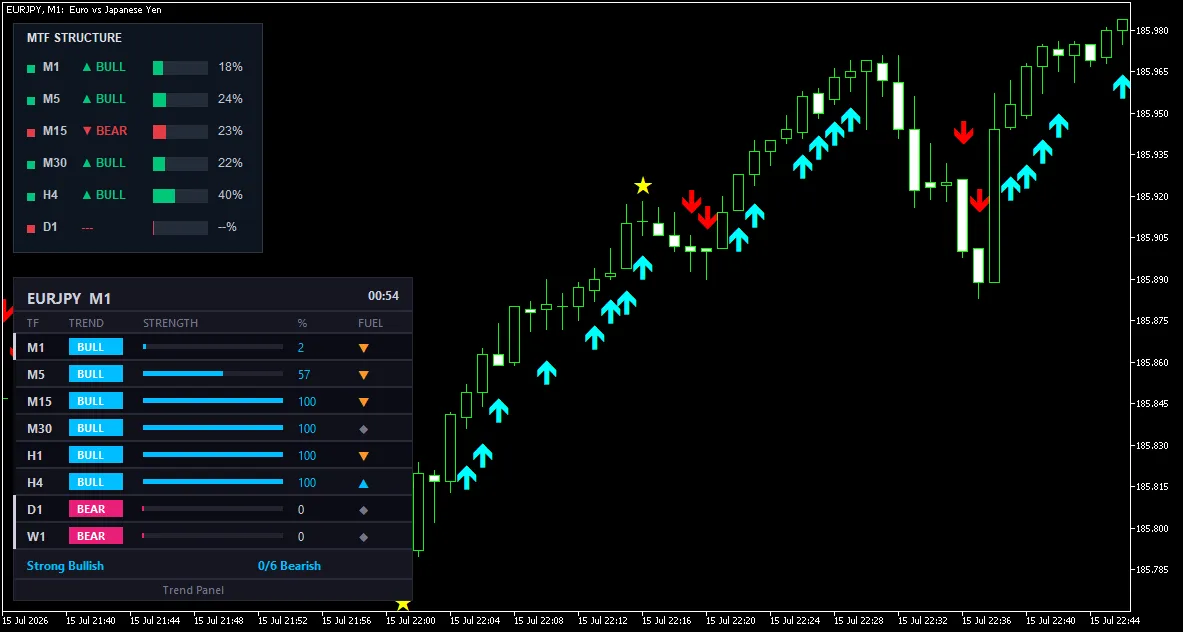Click the red down arrow near 185.950 level
This screenshot has height=632, width=1183.
[x=963, y=132]
